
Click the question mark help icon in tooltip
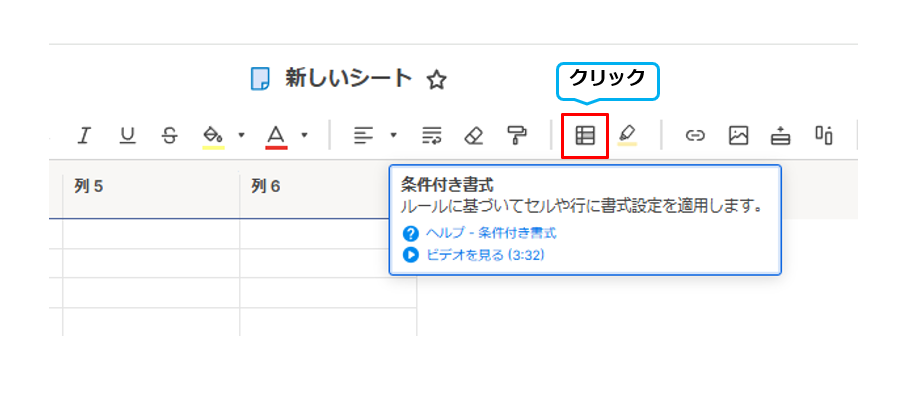click(x=411, y=233)
